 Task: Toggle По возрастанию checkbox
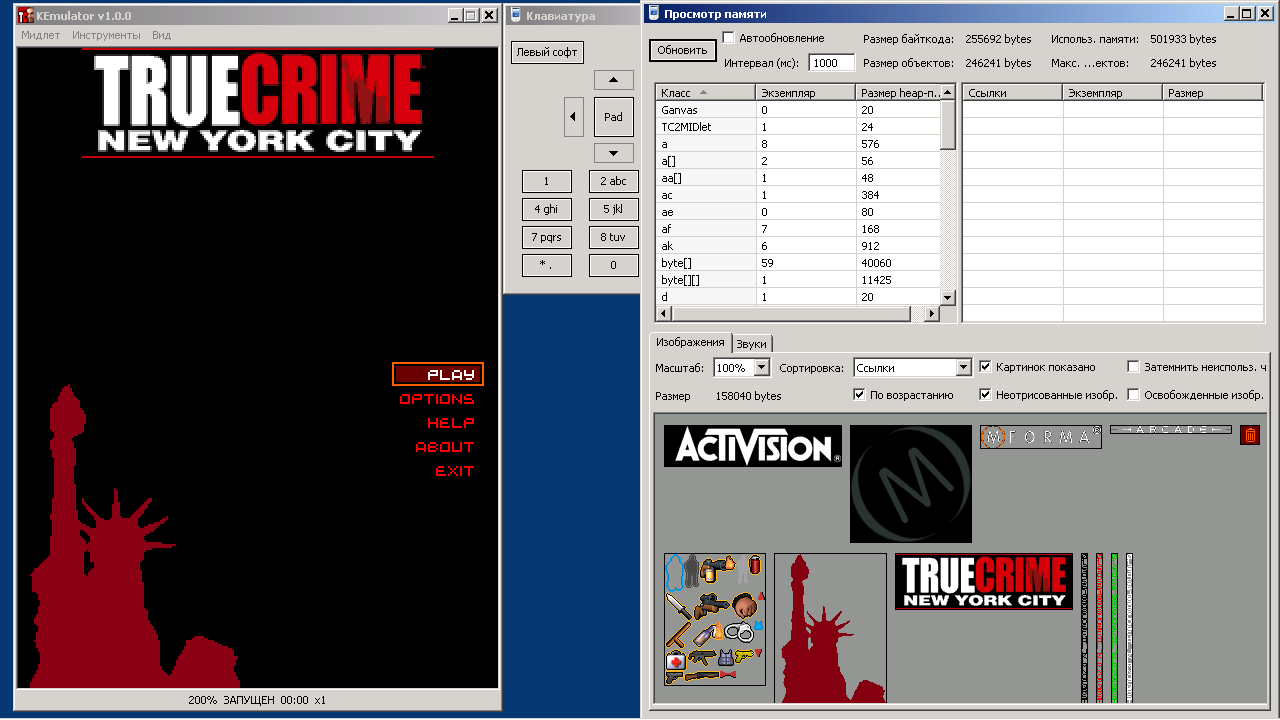pyautogui.click(x=860, y=395)
